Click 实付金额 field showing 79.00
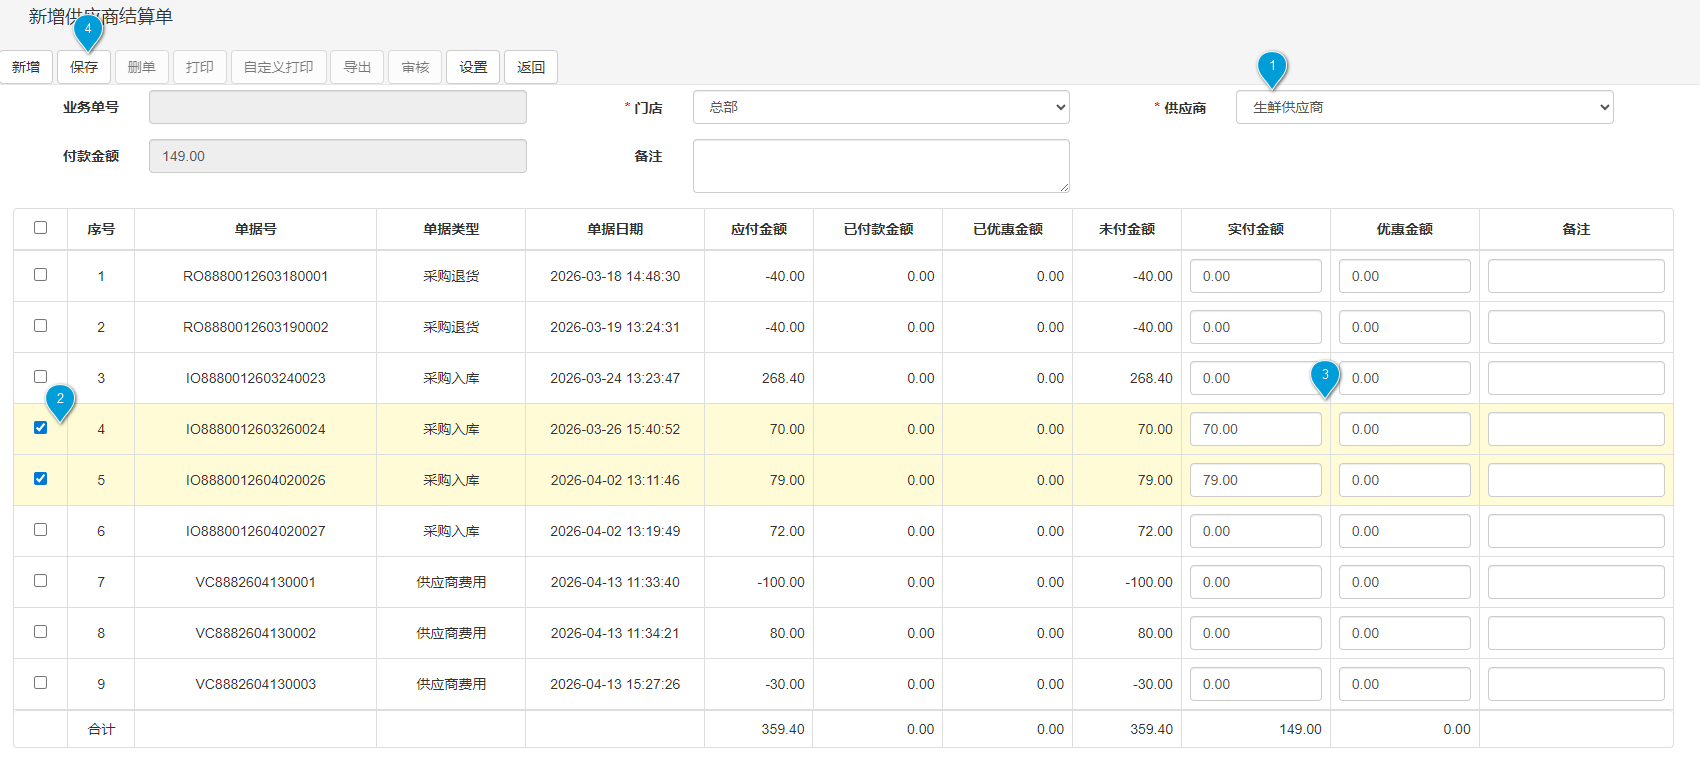 (1255, 480)
